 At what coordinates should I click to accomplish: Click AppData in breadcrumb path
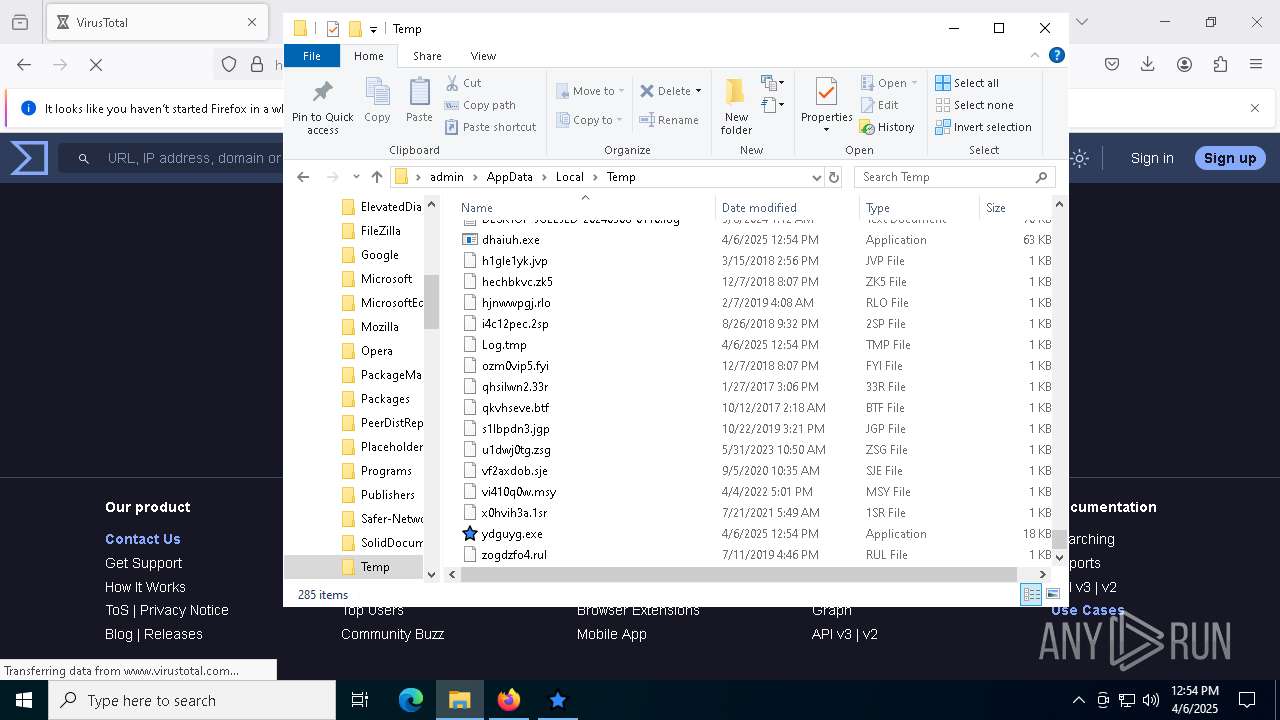click(509, 177)
